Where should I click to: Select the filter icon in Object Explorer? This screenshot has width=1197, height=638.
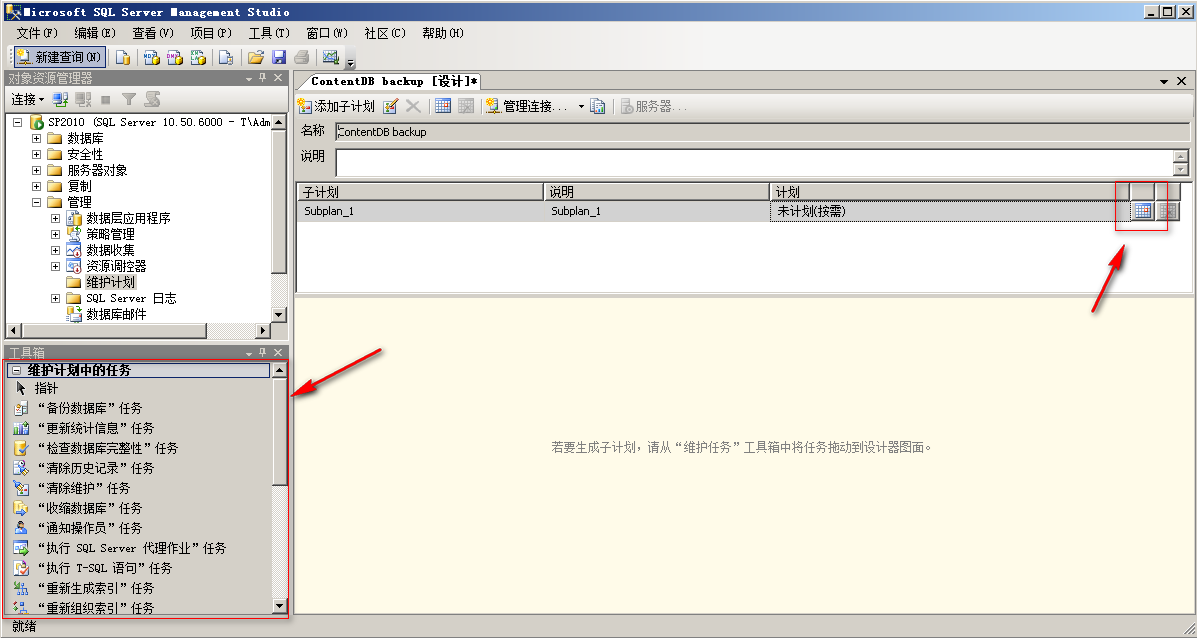point(131,99)
